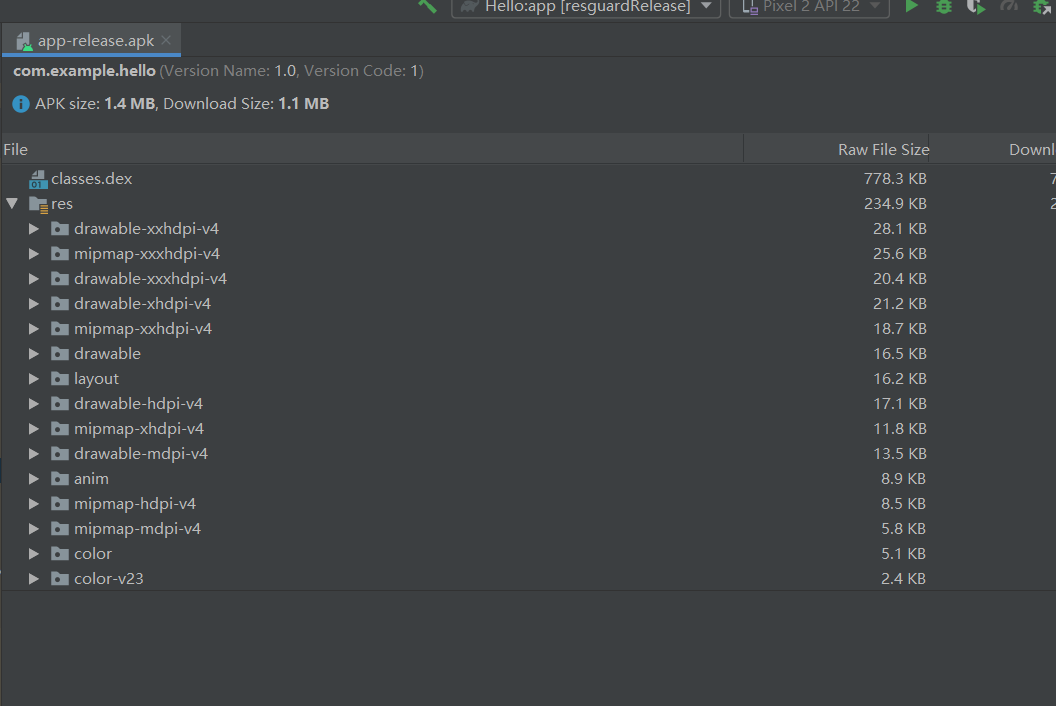1056x706 pixels.
Task: Expand the drawable-hdpi-v4 folder
Action: coord(33,404)
